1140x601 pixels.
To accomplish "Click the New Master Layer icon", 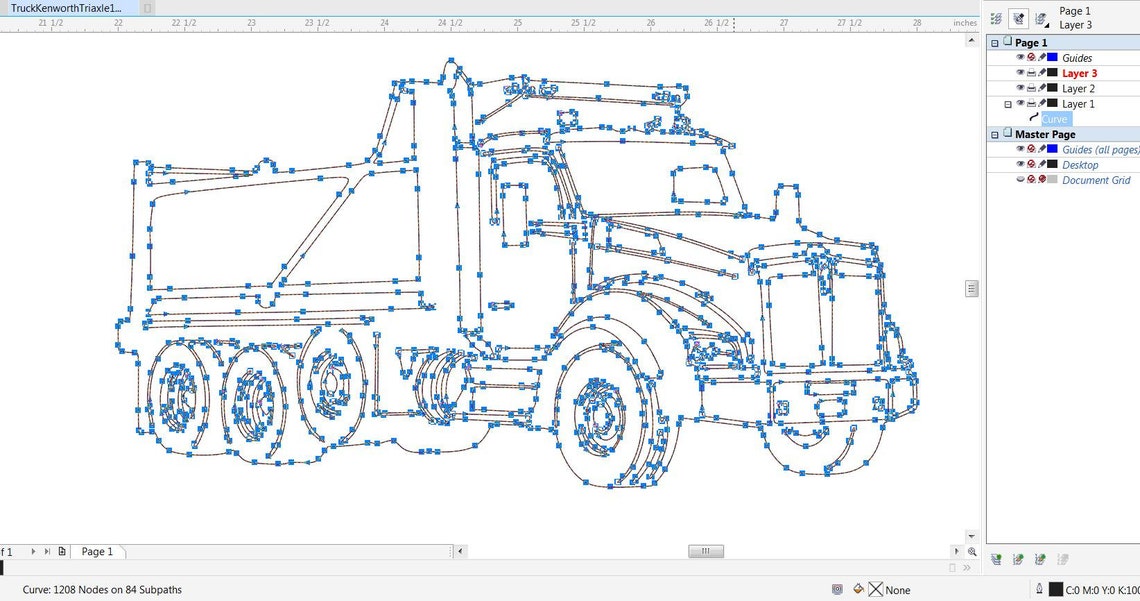I will pyautogui.click(x=1018, y=559).
